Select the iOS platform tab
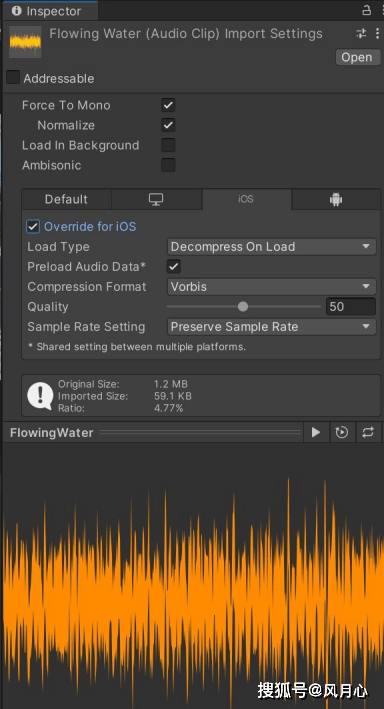The width and height of the screenshot is (384, 709). coord(246,199)
